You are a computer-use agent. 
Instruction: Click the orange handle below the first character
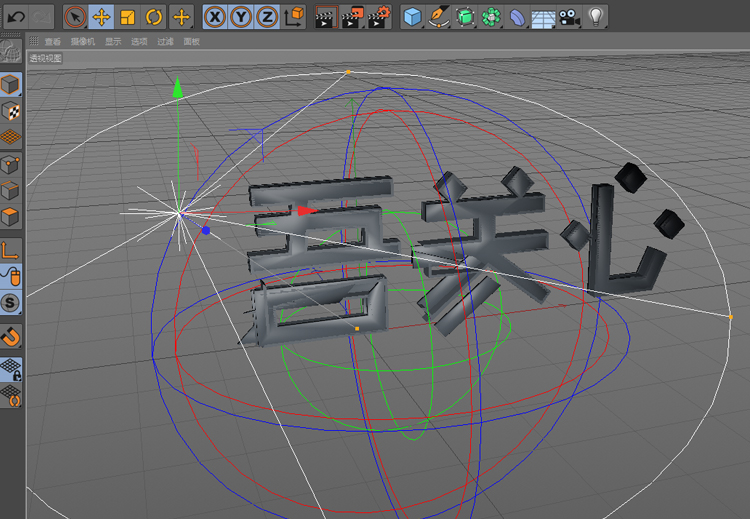click(x=357, y=329)
